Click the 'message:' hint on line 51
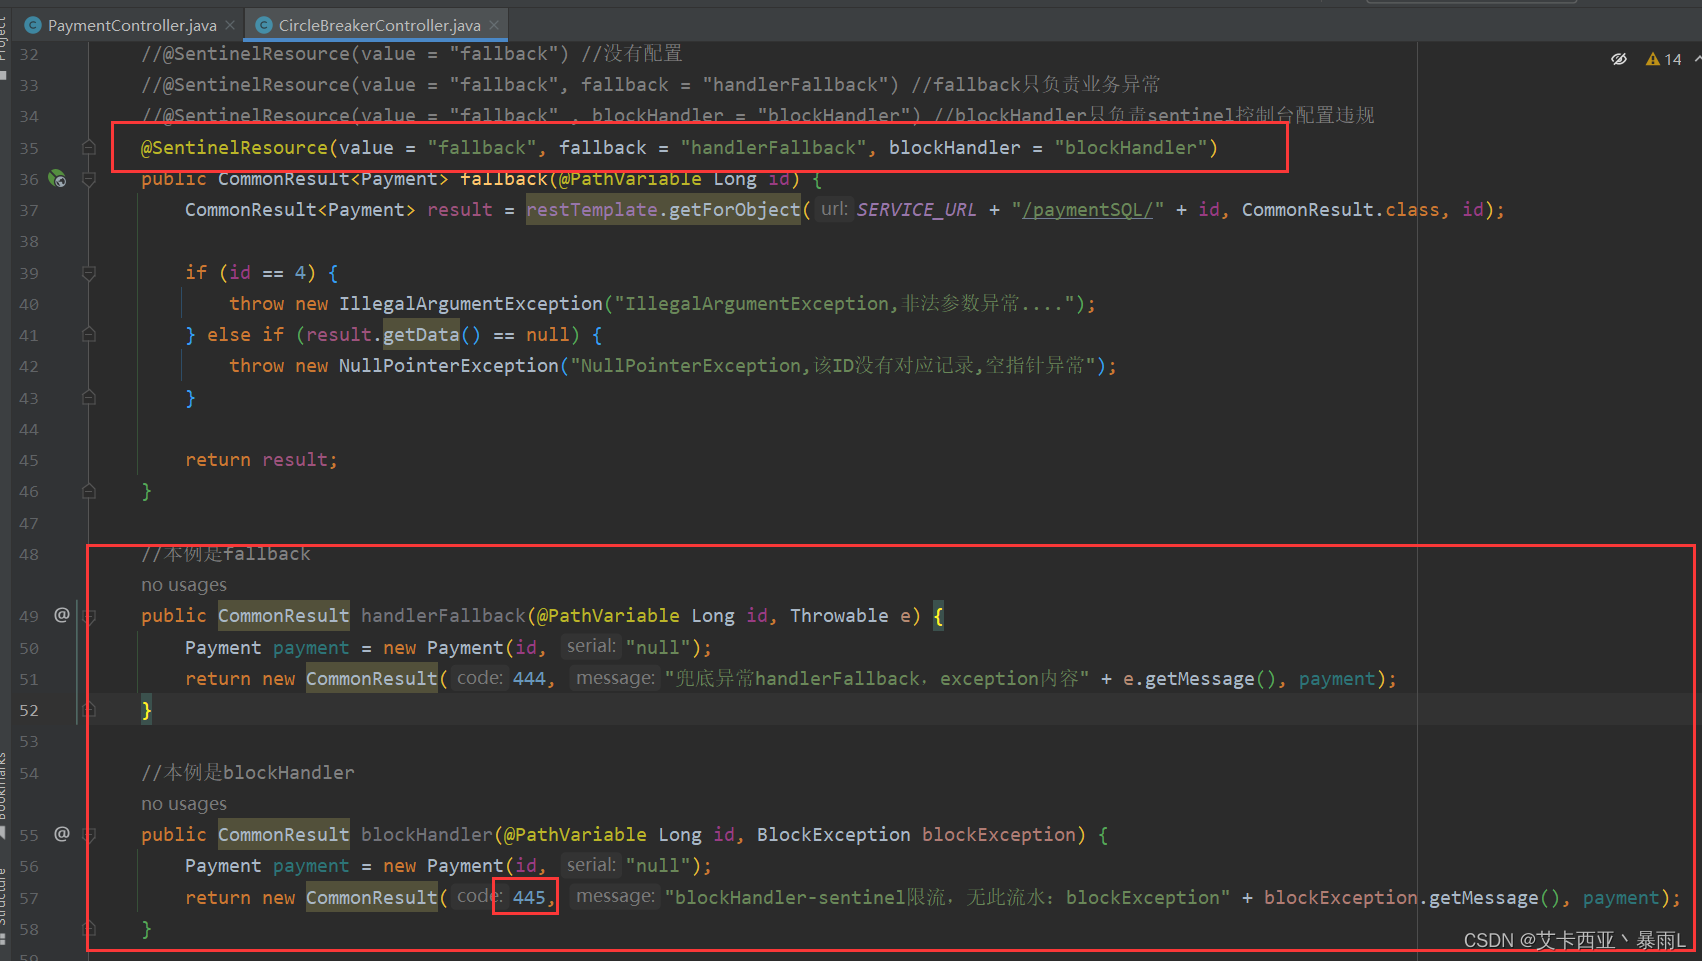 [615, 678]
